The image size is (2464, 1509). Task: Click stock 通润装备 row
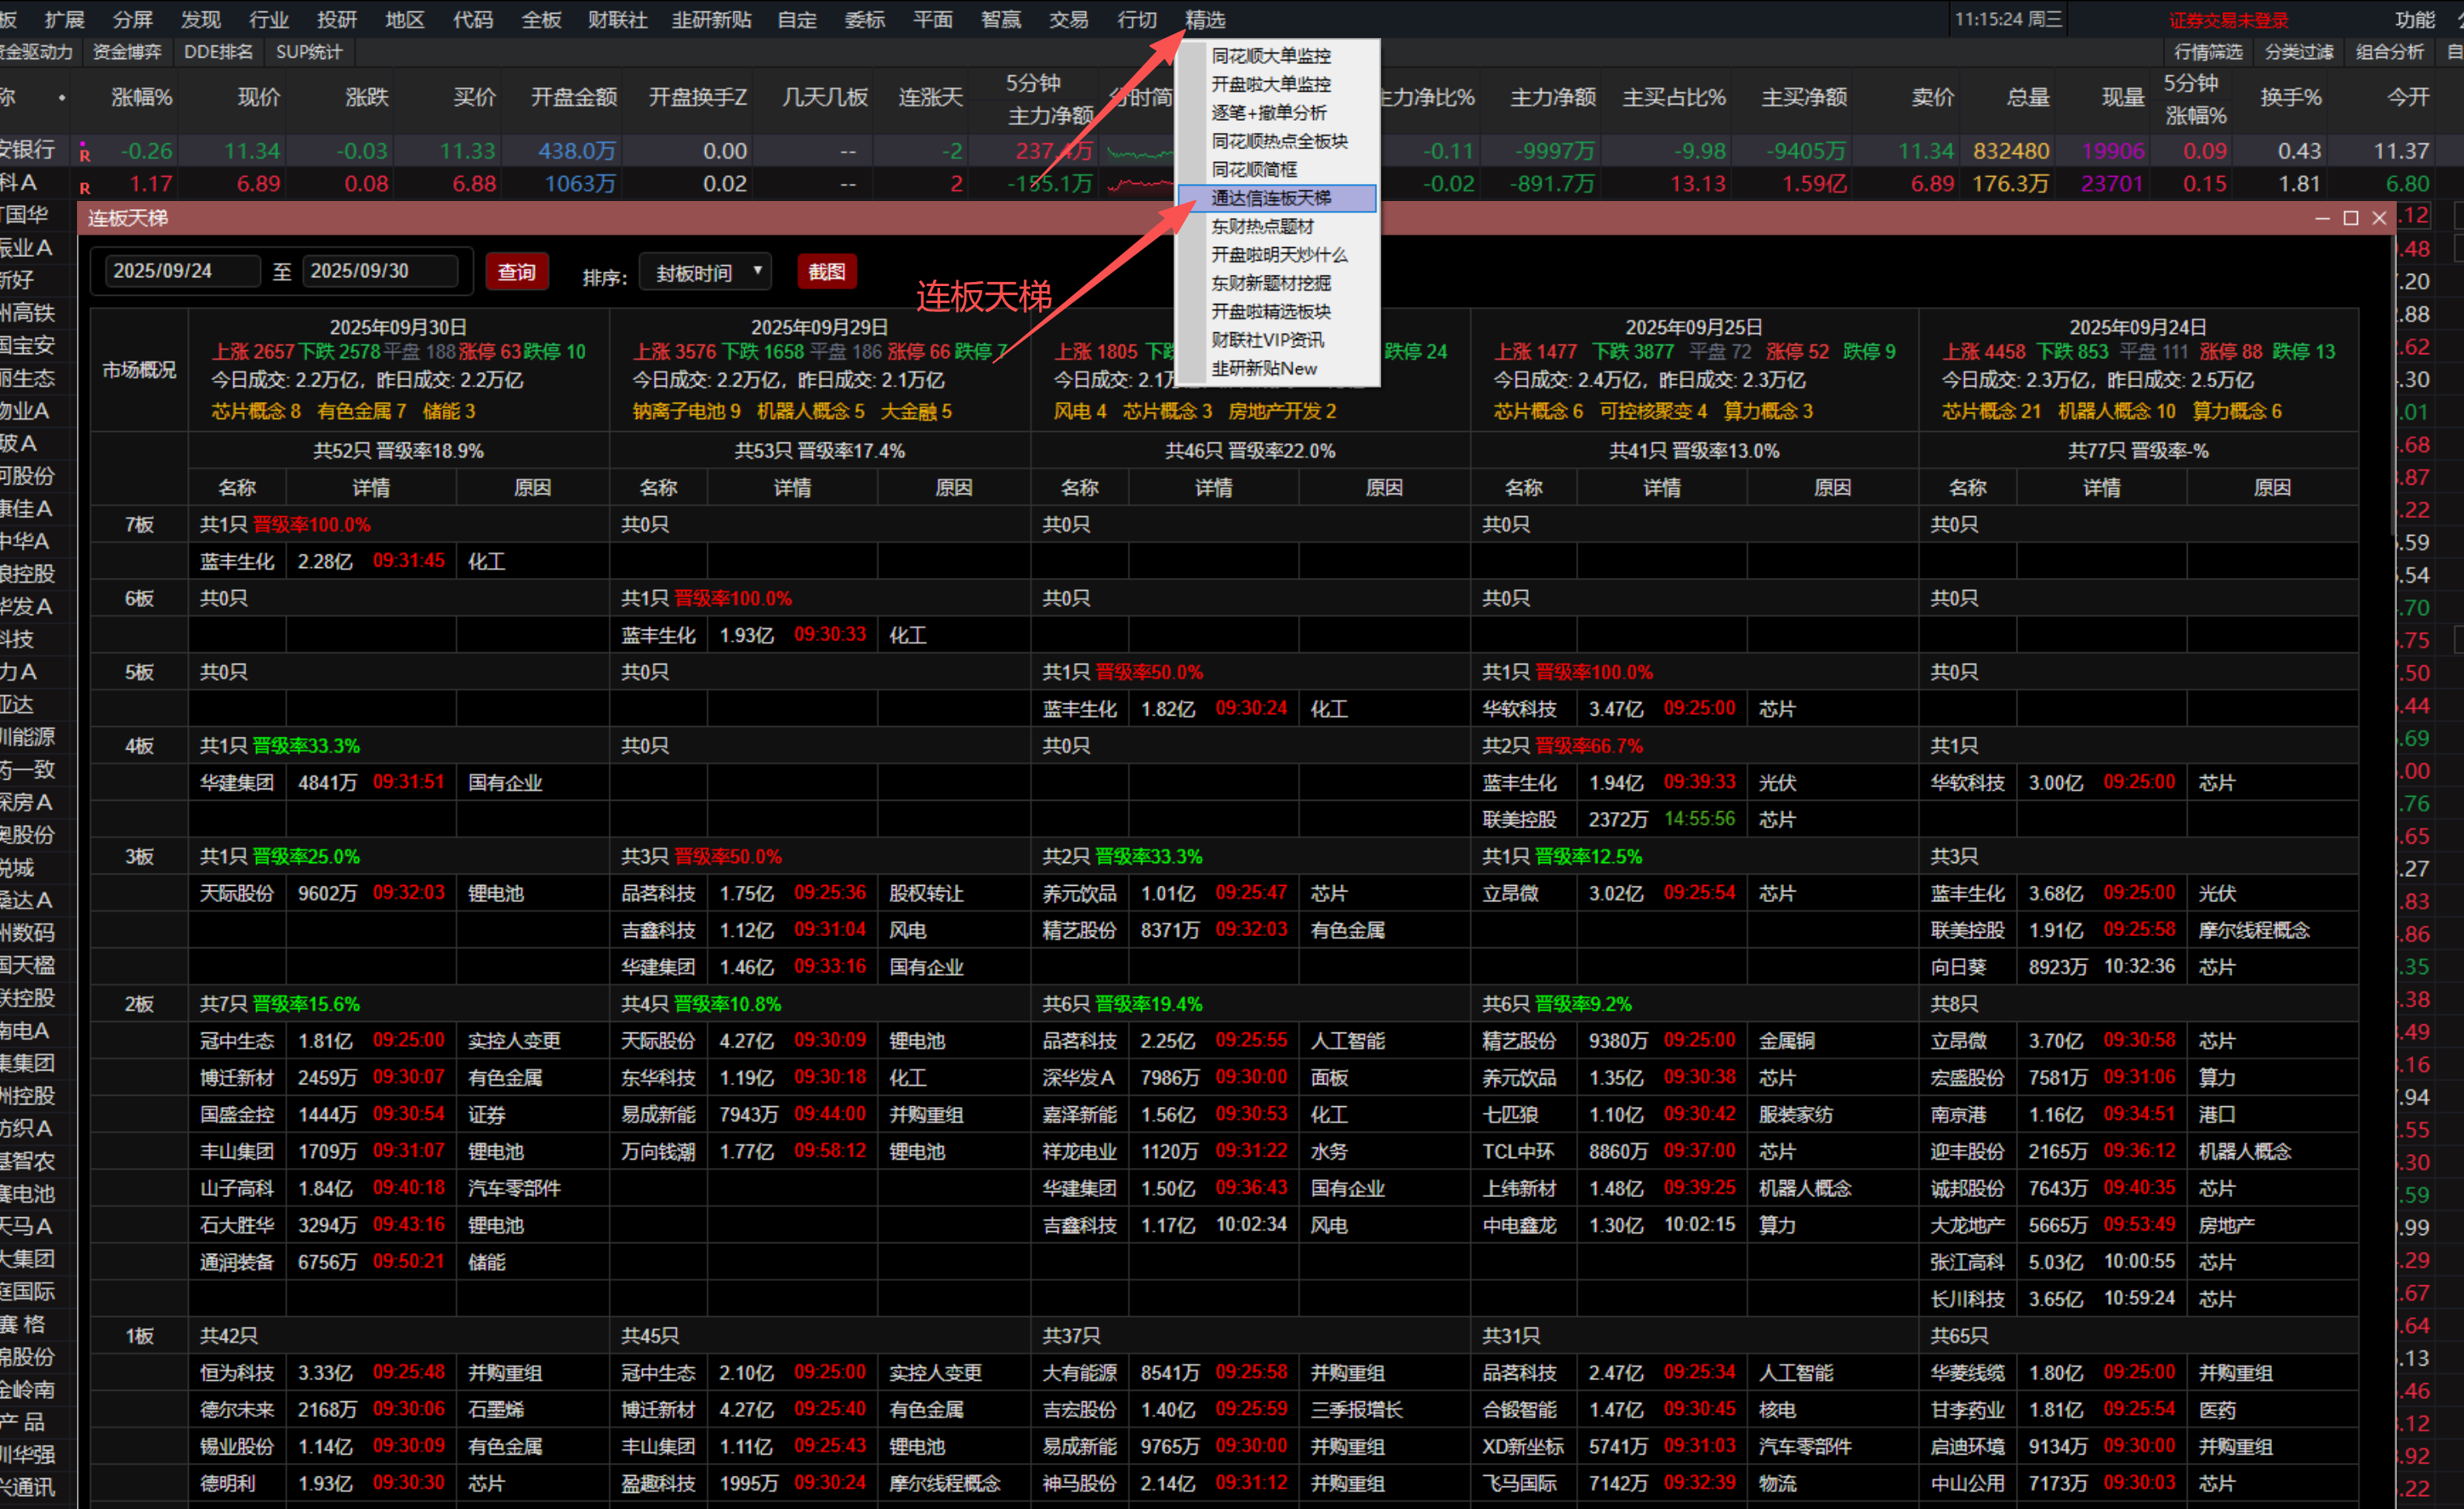click(x=237, y=1262)
